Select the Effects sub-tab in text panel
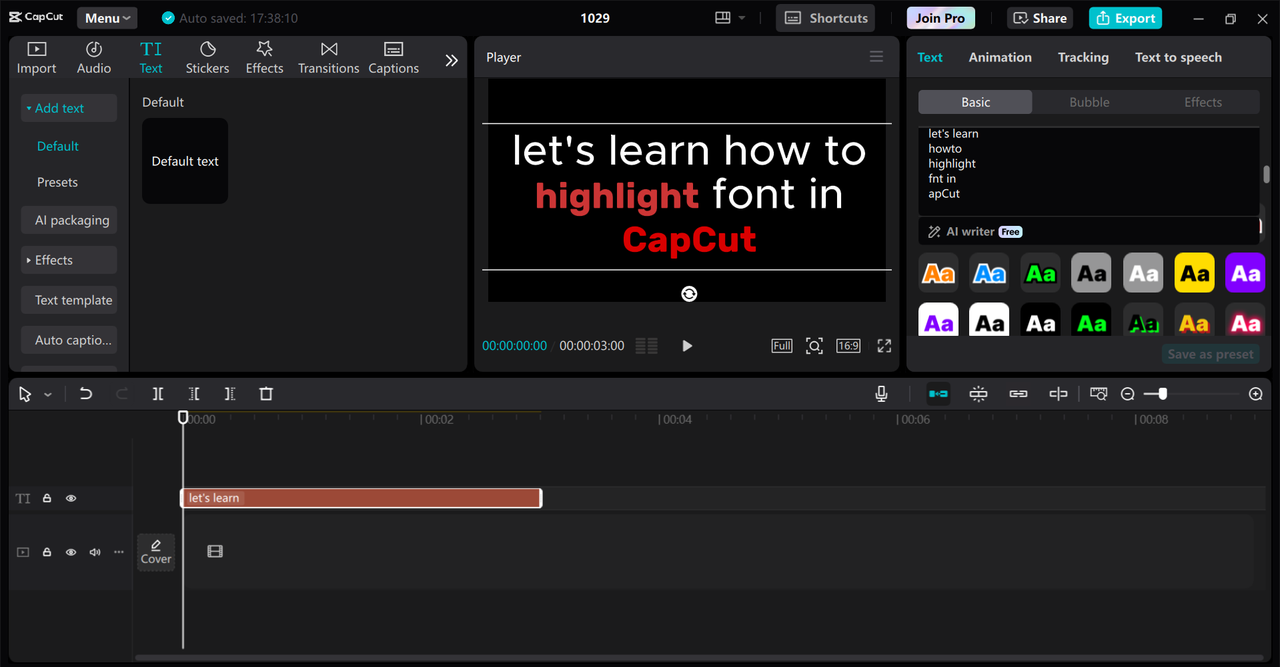Viewport: 1280px width, 667px height. click(x=1203, y=102)
